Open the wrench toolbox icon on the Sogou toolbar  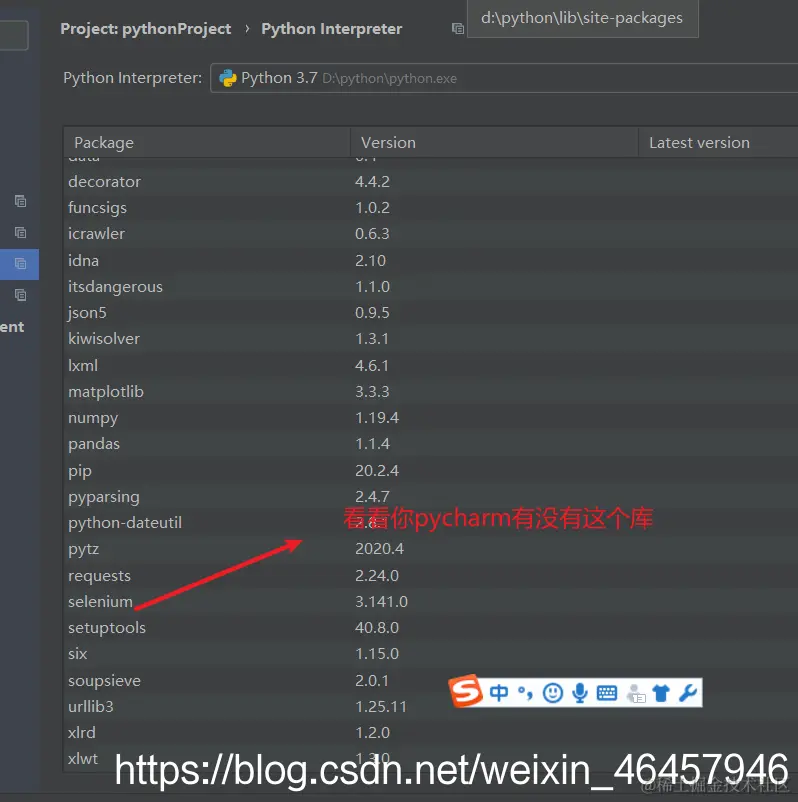[688, 693]
